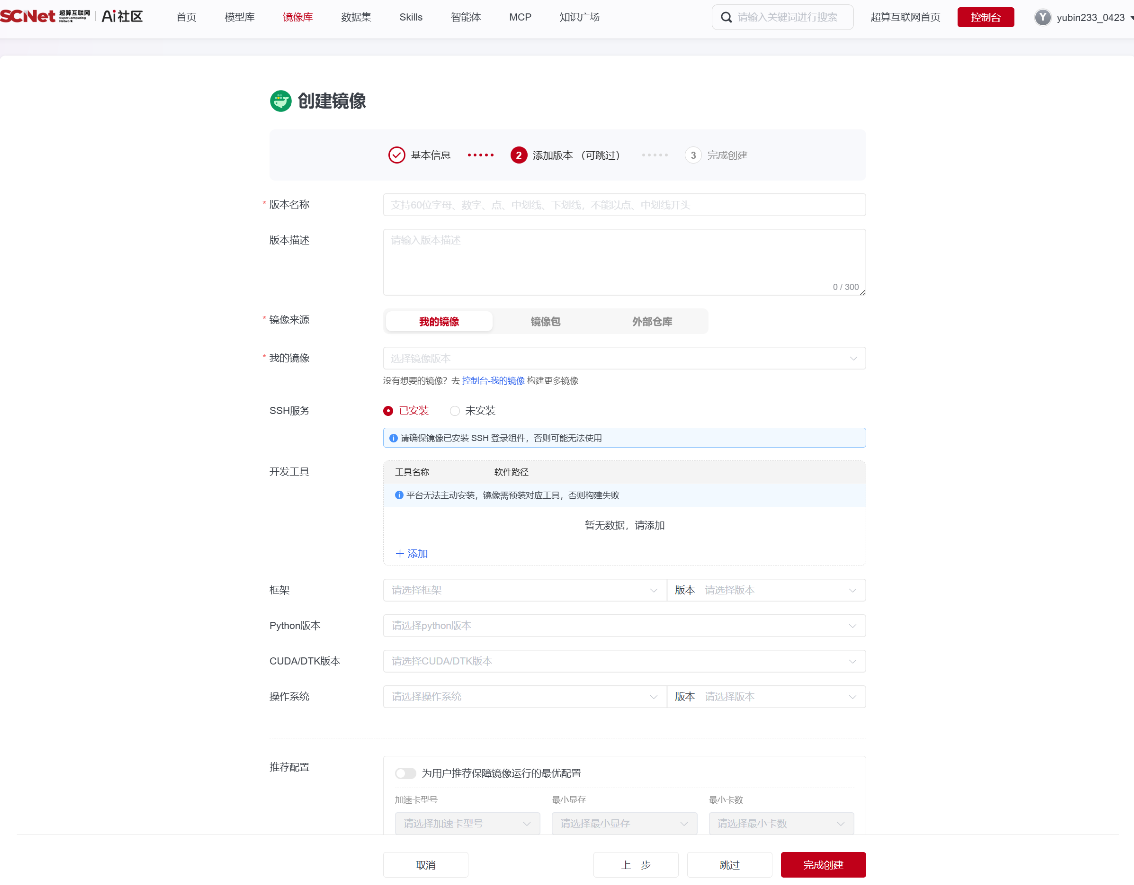Expand the Python版本 dropdown
Screen dimensions: 1134x885
[x=624, y=626]
